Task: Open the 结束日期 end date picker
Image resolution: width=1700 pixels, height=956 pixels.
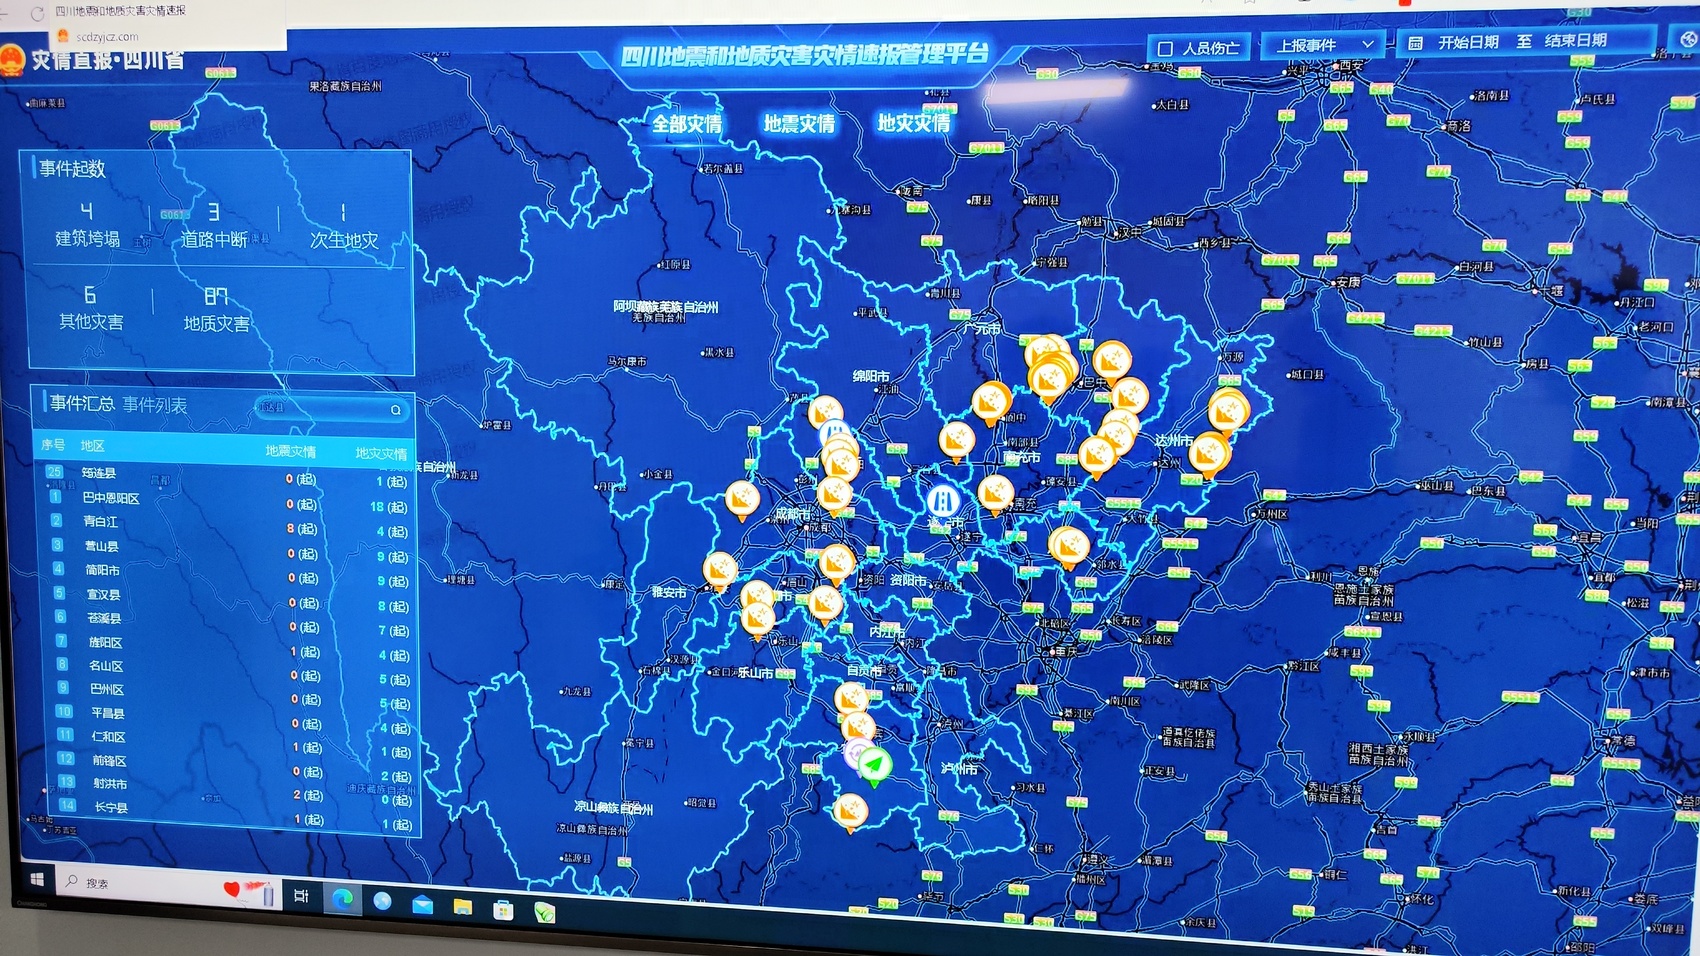Action: [1575, 41]
